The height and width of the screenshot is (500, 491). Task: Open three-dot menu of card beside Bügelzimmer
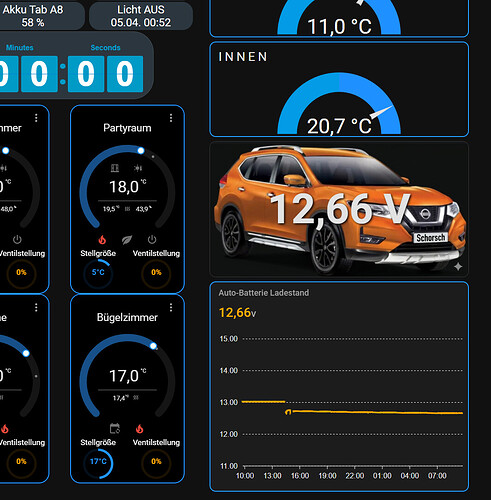click(x=36, y=307)
